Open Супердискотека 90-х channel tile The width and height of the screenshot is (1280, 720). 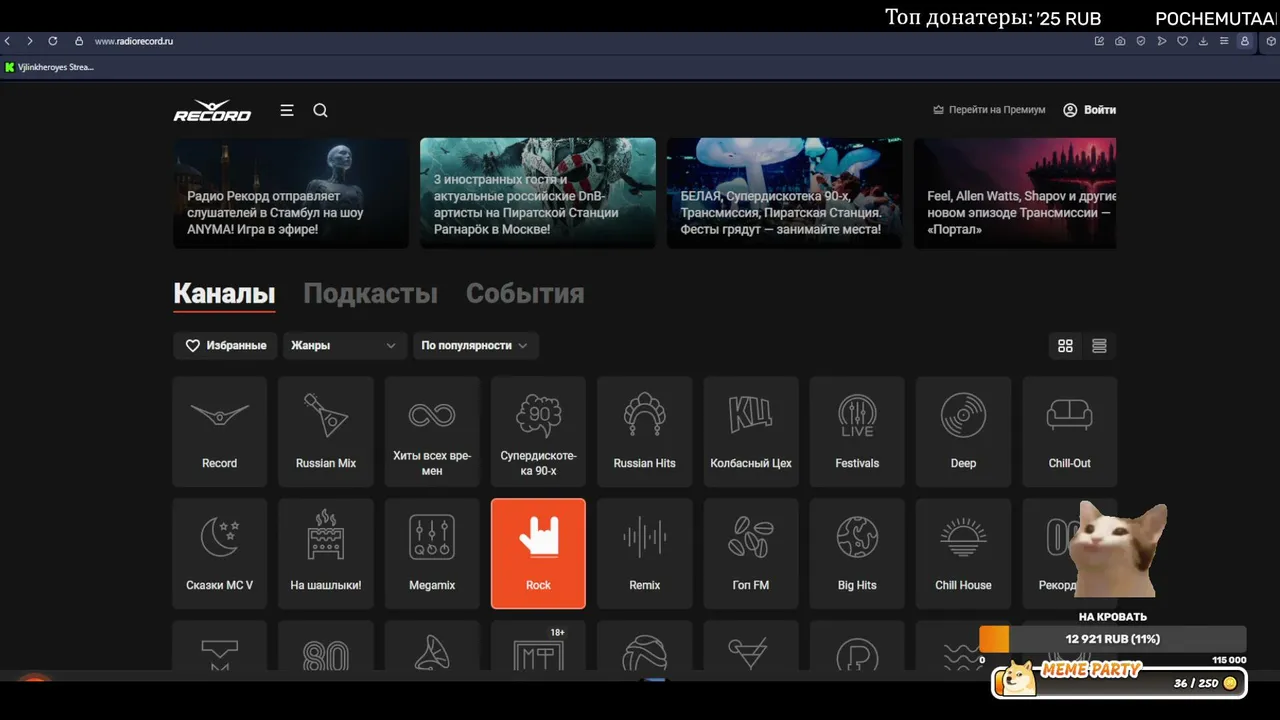click(538, 431)
